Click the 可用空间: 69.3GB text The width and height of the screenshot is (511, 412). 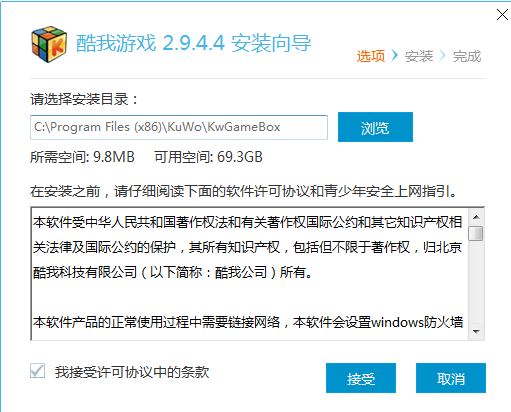tap(208, 157)
